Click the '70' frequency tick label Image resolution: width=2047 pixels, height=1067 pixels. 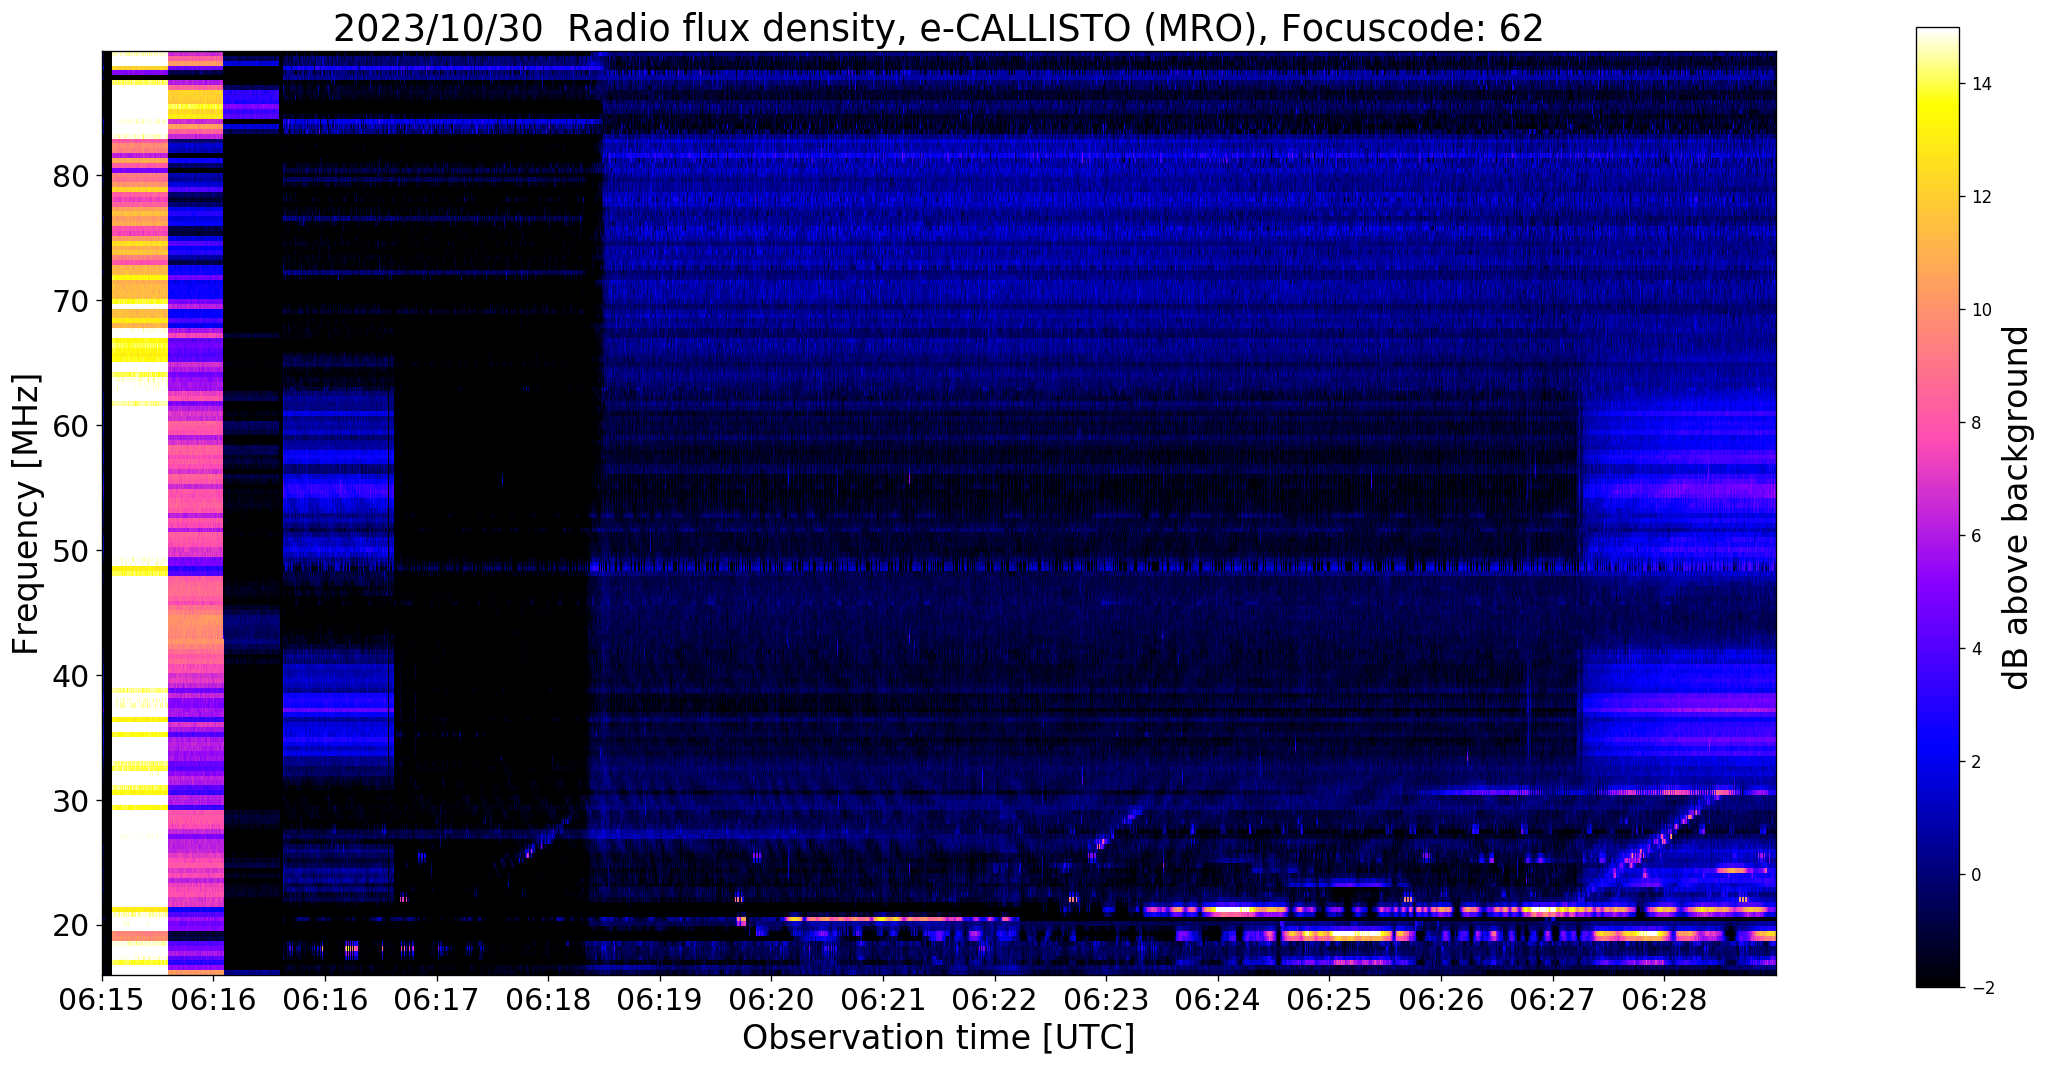click(71, 301)
